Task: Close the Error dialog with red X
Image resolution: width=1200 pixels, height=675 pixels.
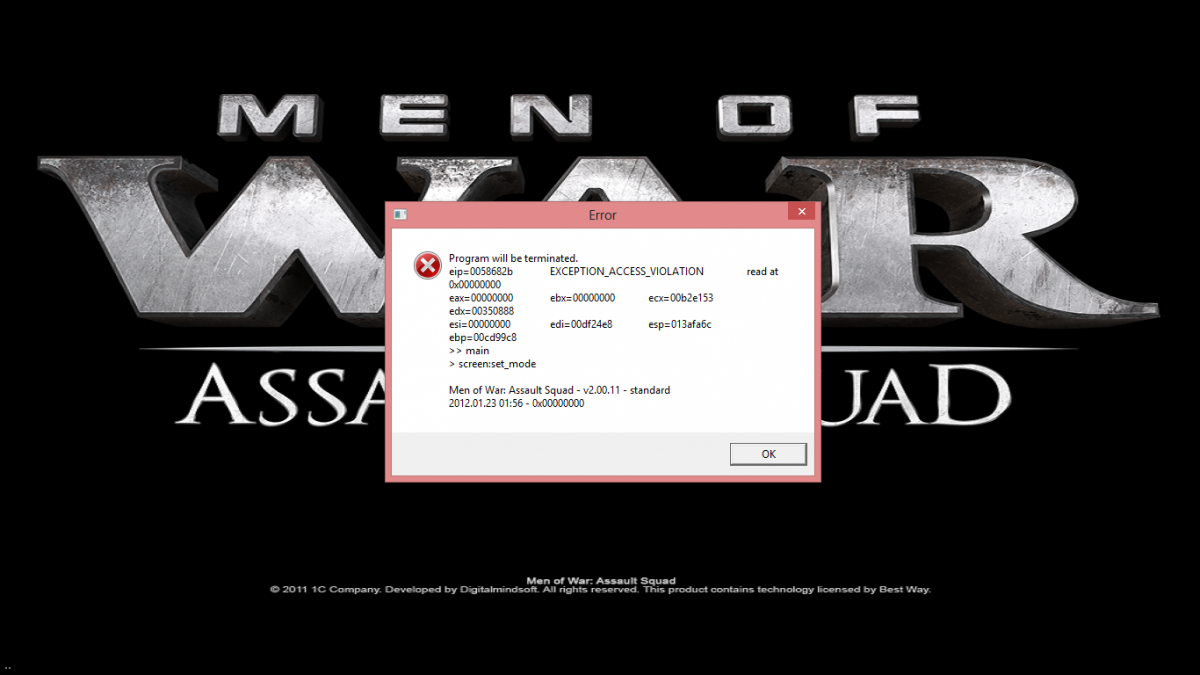Action: pos(800,211)
